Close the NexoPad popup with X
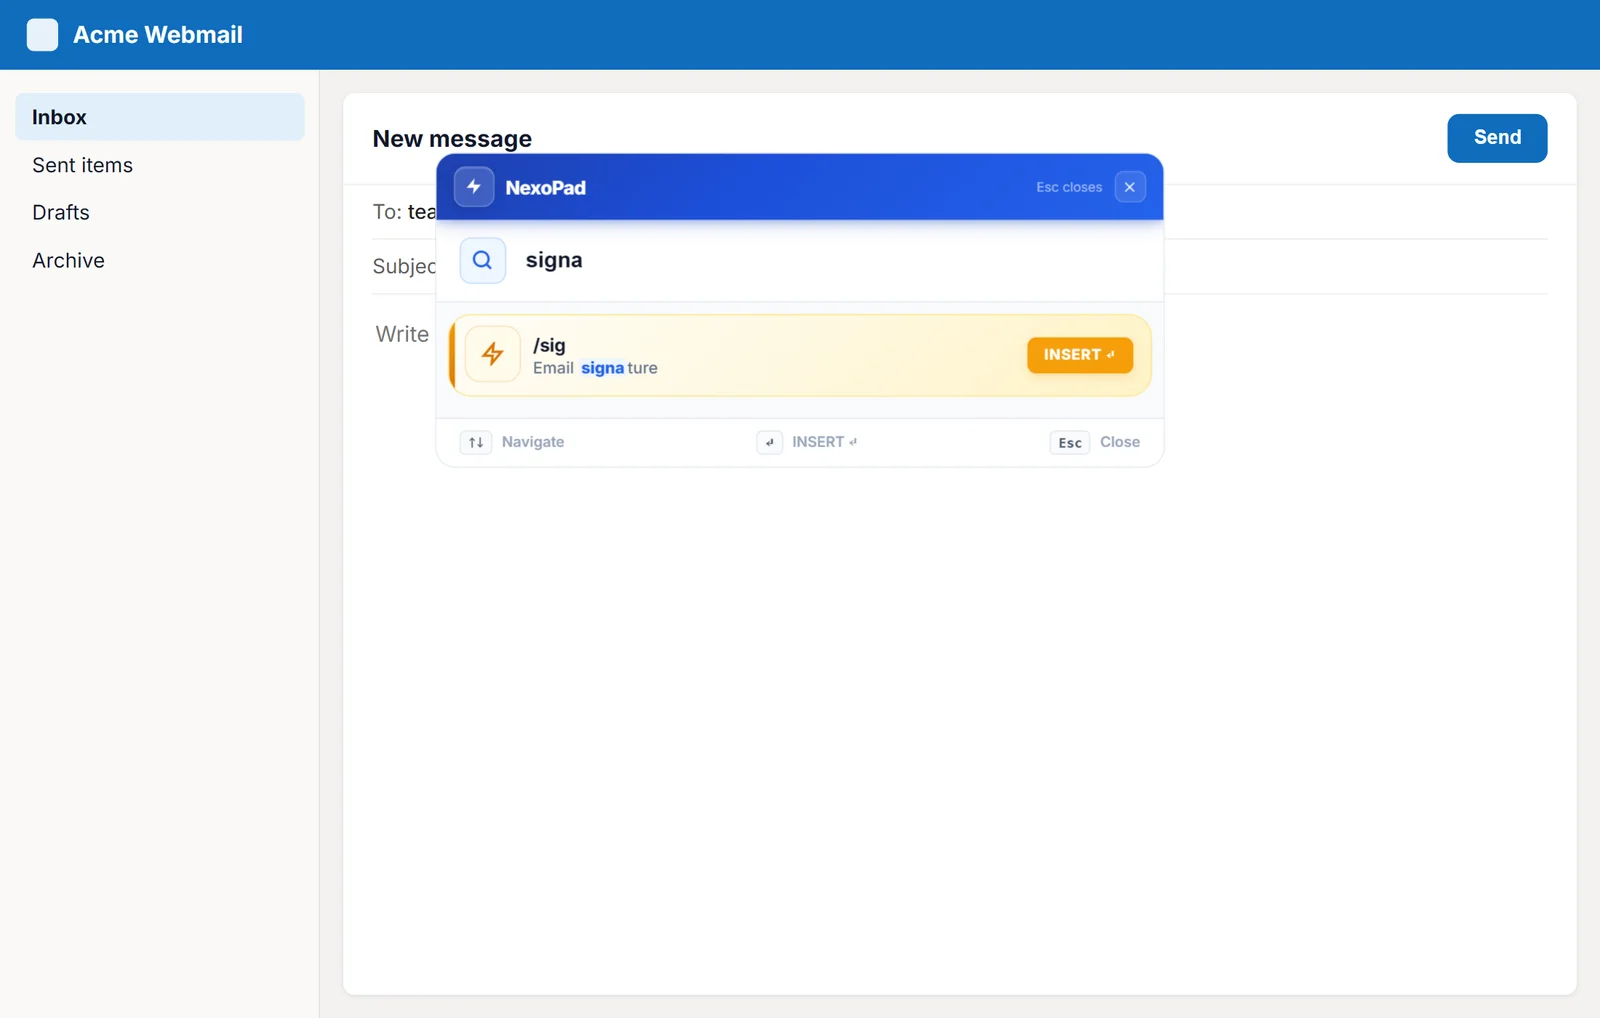 [1130, 187]
